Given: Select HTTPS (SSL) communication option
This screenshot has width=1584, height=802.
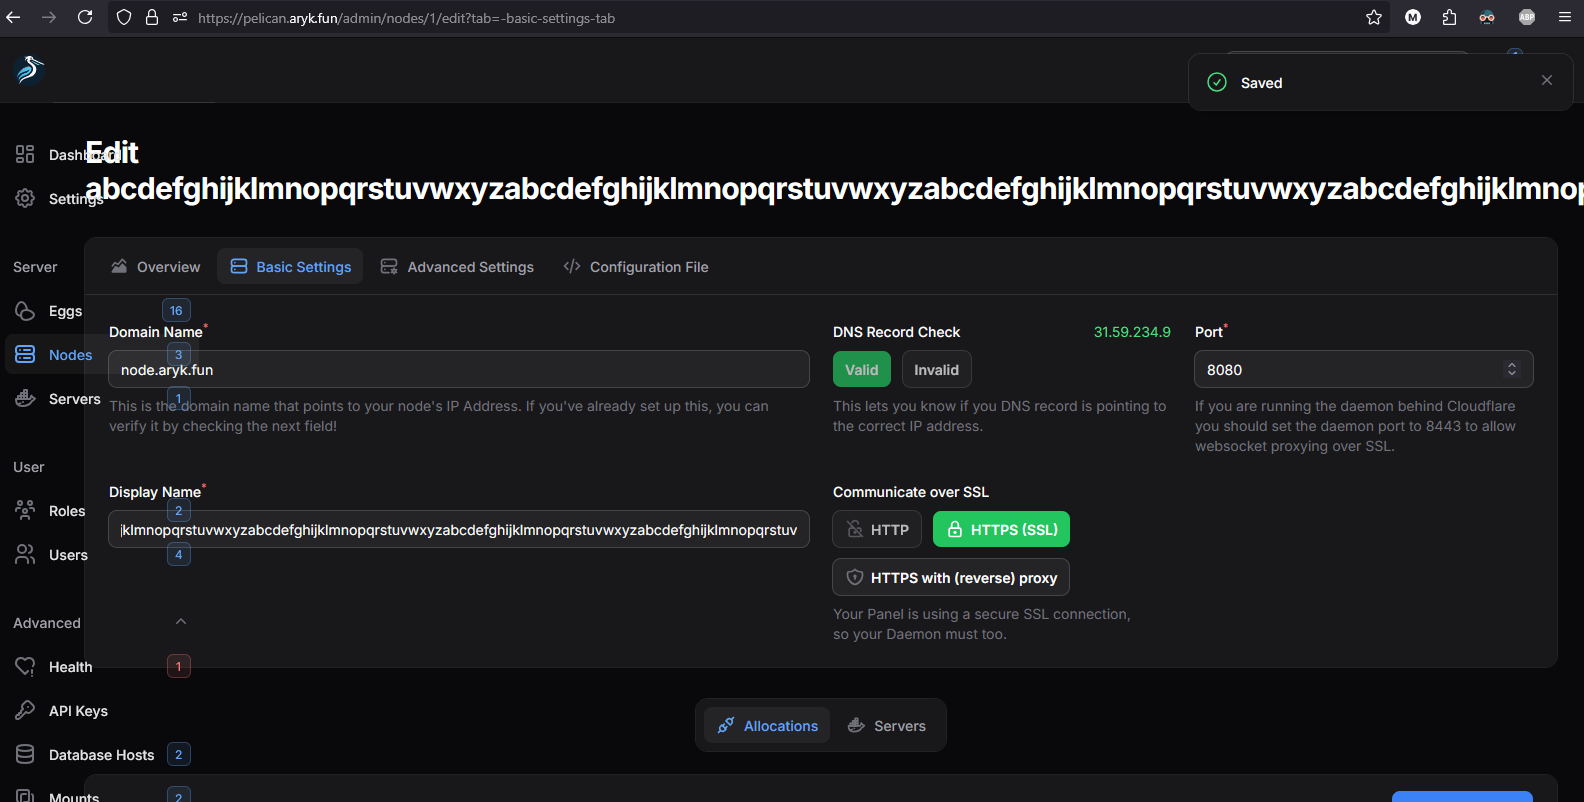Looking at the screenshot, I should tap(1001, 530).
